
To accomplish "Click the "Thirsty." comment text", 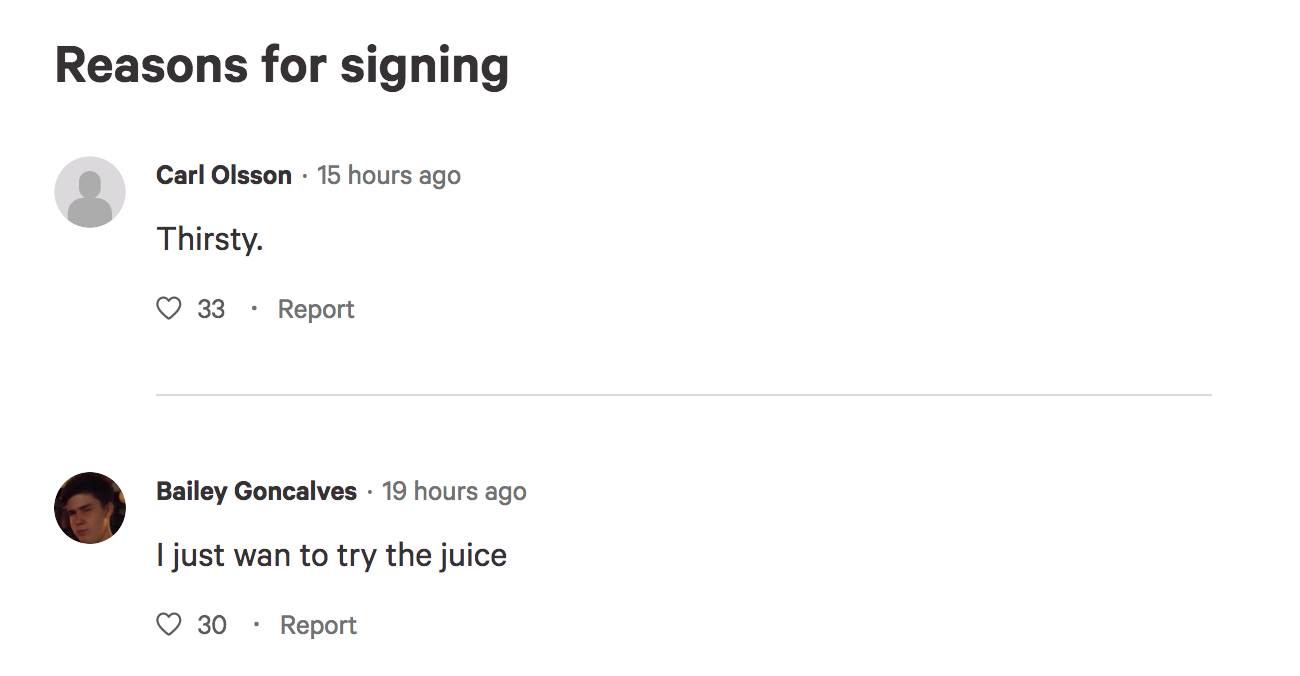I will tap(210, 239).
